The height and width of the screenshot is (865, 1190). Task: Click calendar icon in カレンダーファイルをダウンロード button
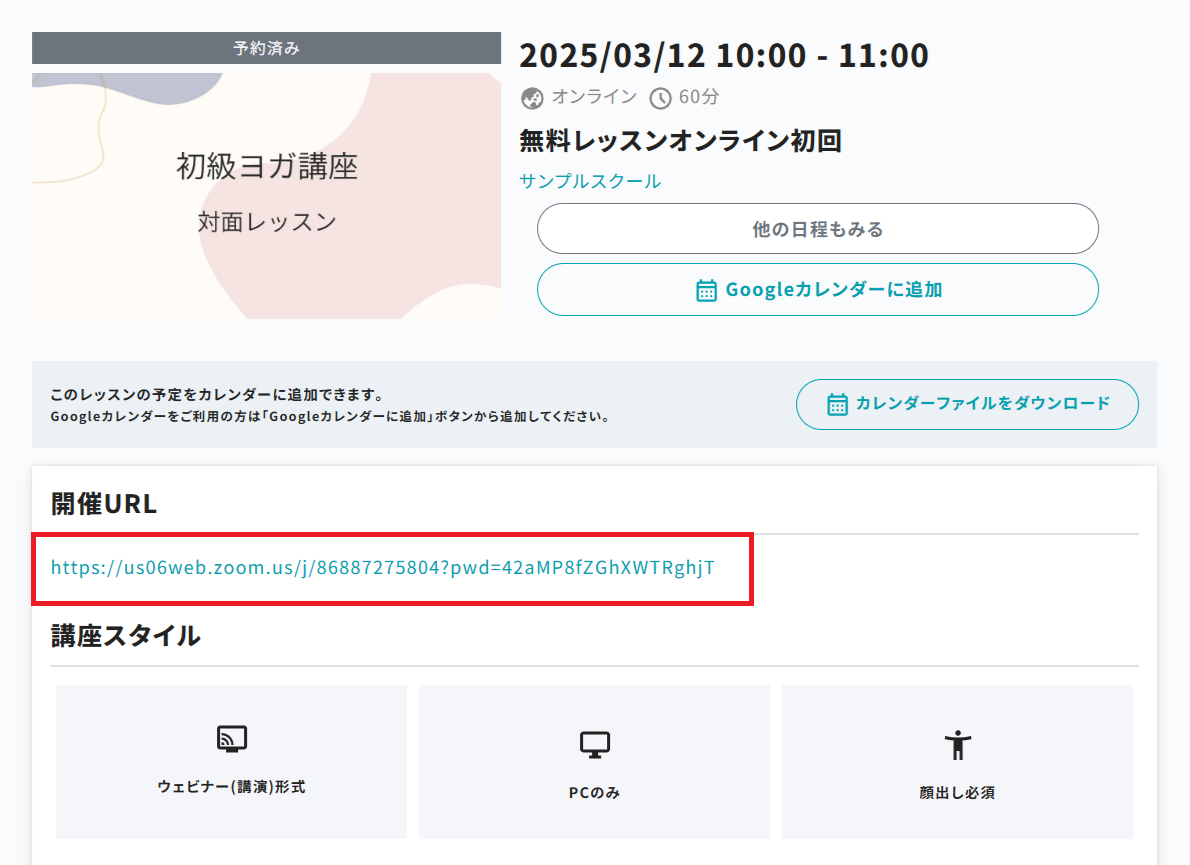838,404
